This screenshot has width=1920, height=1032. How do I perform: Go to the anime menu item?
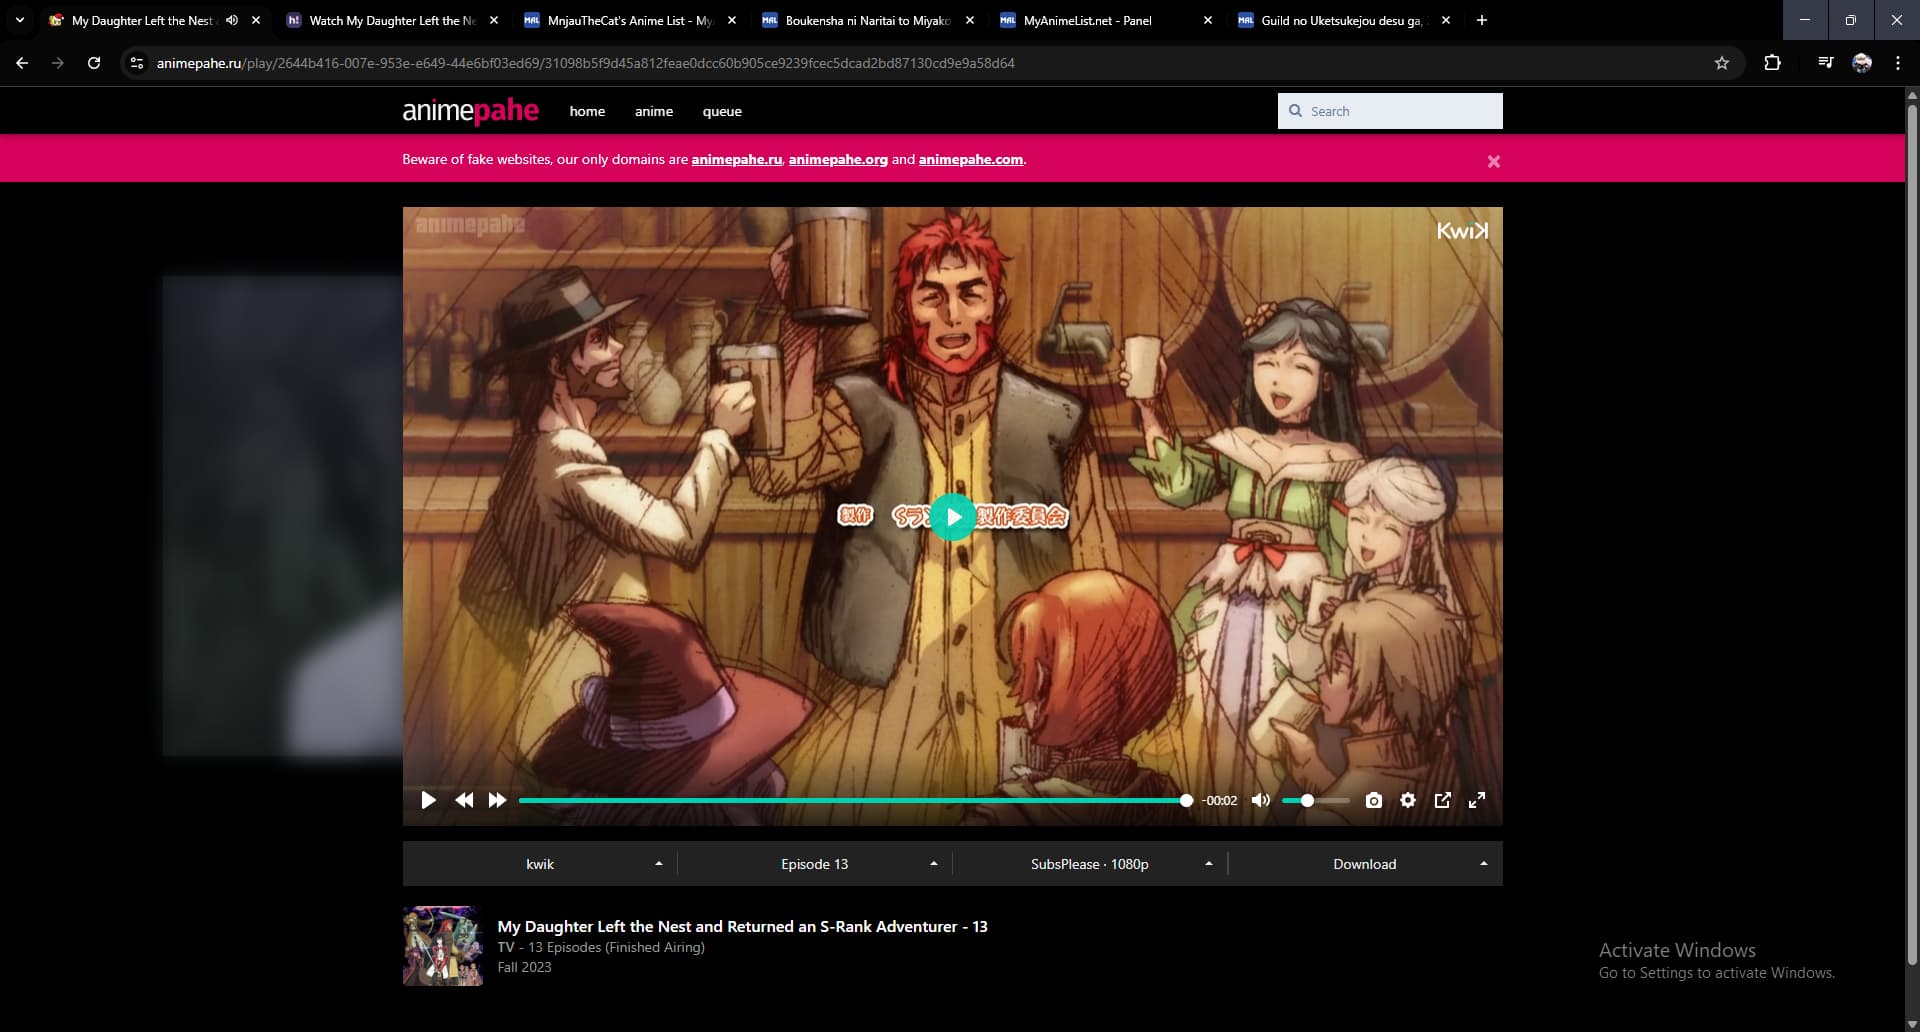click(x=653, y=111)
